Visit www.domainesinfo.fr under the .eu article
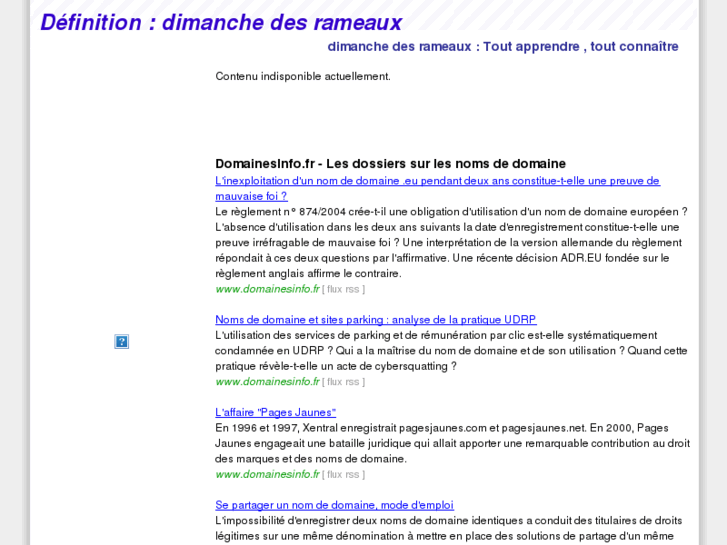 tap(268, 289)
